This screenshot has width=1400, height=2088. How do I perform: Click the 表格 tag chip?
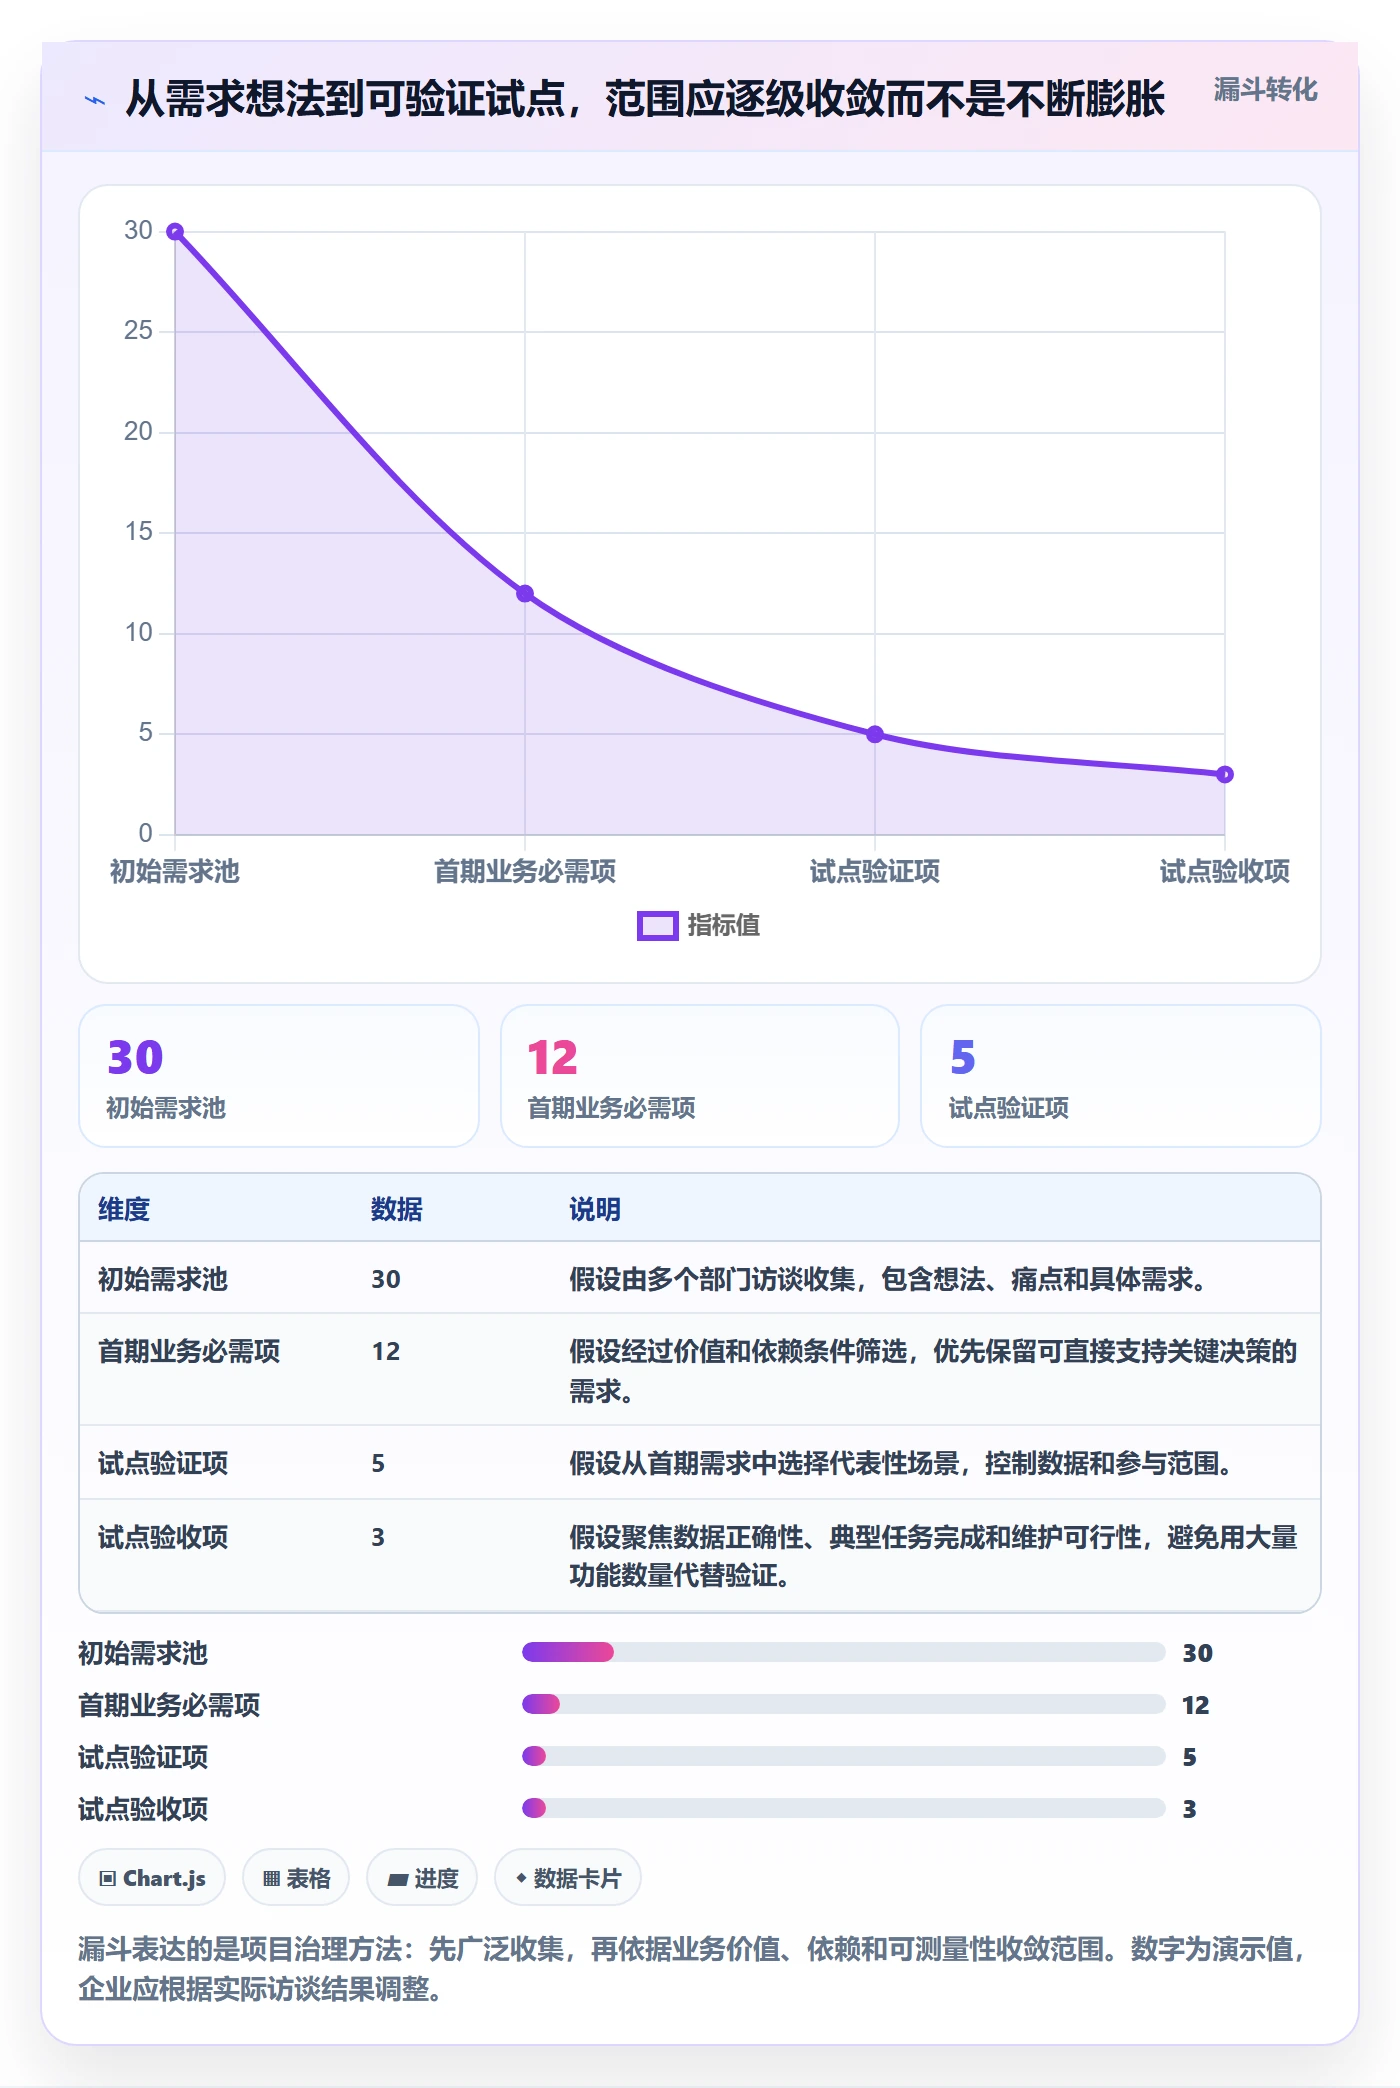[296, 1878]
